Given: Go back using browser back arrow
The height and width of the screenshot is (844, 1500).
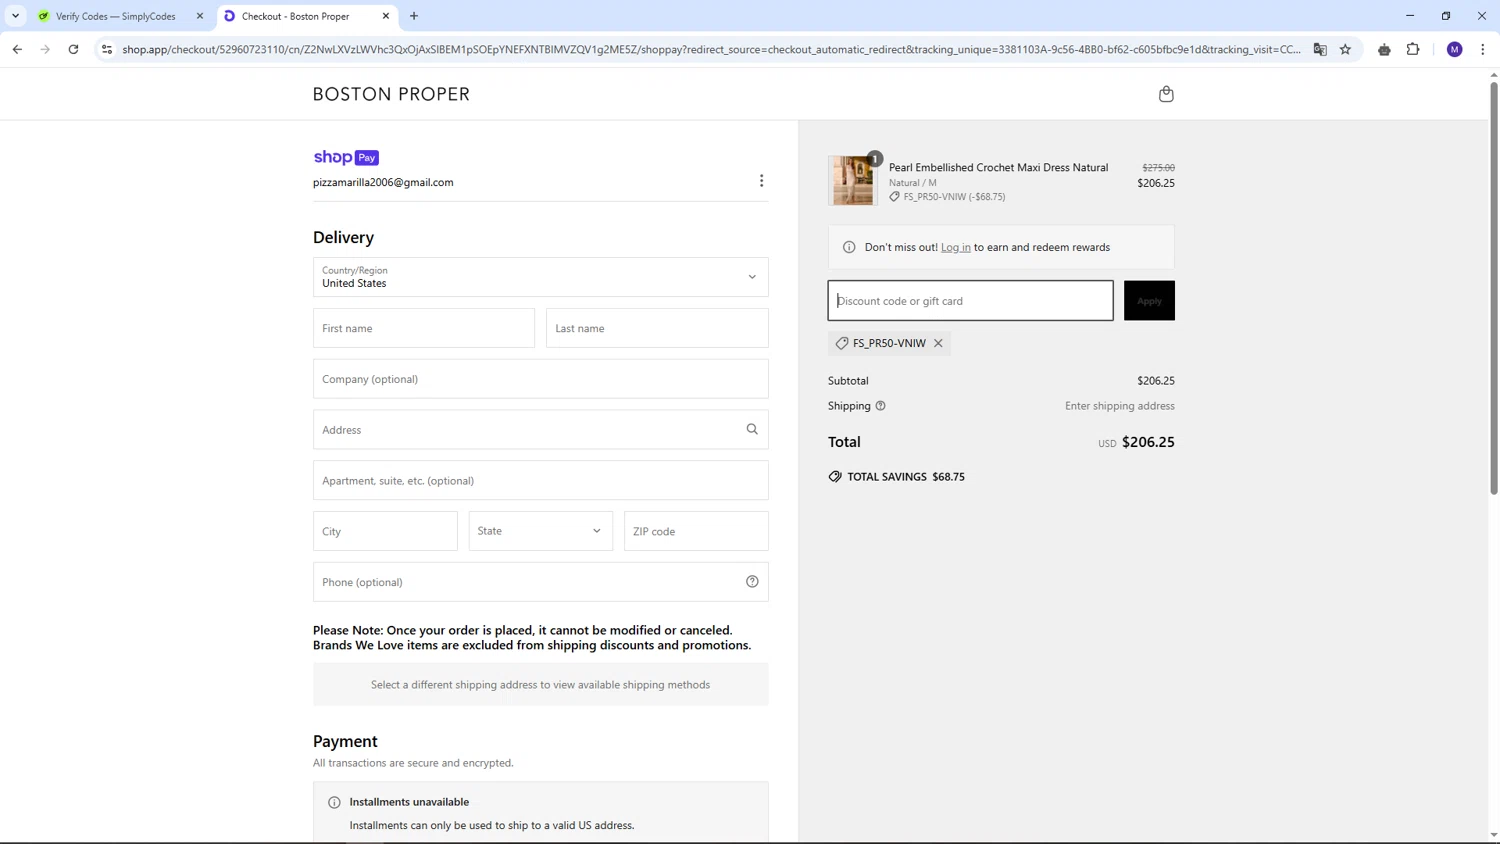Looking at the screenshot, I should [x=17, y=49].
